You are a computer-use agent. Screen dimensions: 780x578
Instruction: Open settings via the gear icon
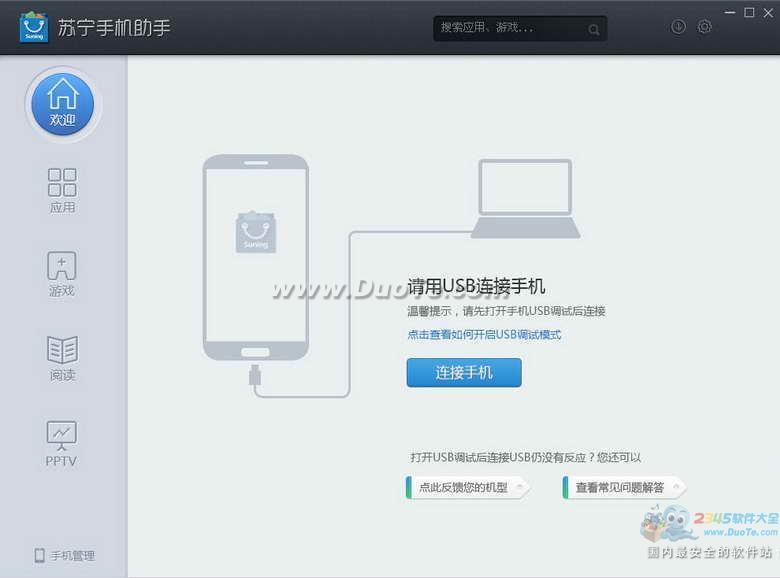[x=705, y=27]
